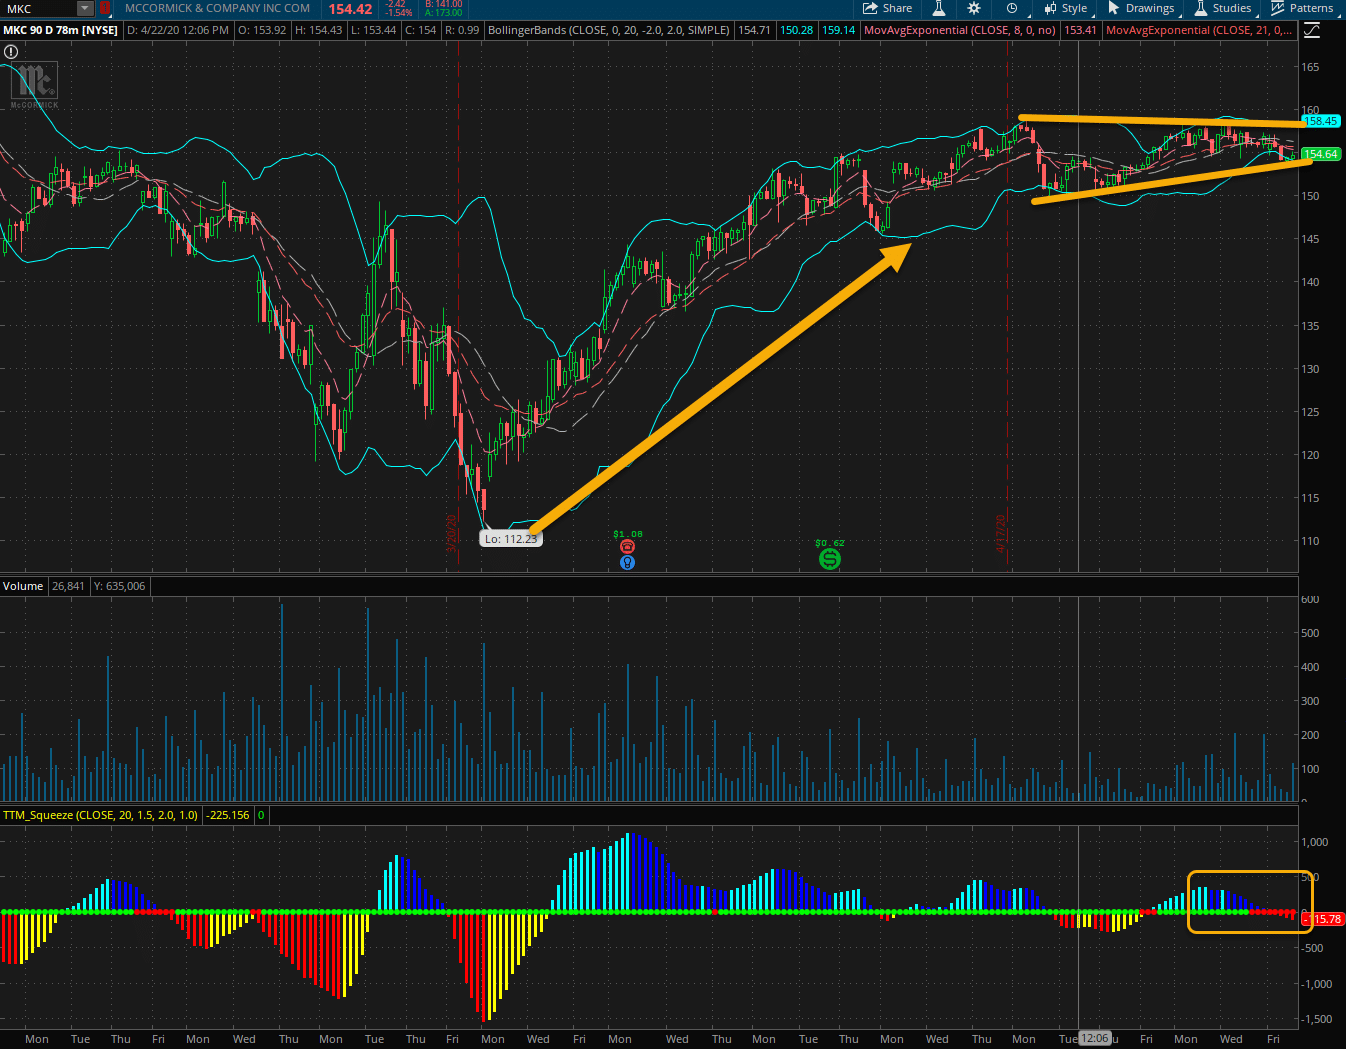1346x1049 pixels.
Task: Open the Patterns menu
Action: pos(1302,8)
